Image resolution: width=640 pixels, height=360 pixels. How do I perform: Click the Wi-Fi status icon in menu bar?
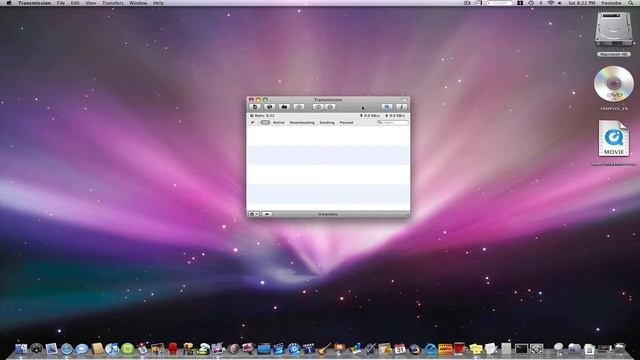coord(551,3)
